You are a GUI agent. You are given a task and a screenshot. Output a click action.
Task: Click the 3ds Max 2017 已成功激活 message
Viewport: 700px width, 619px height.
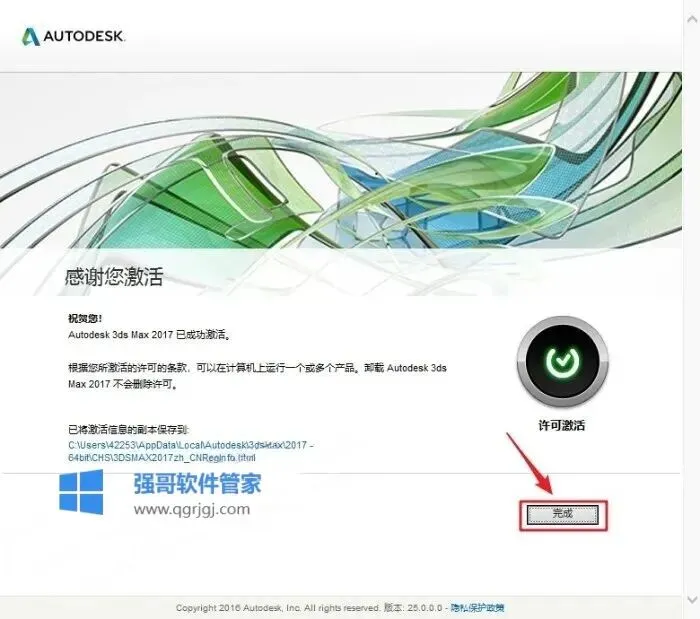tap(150, 335)
